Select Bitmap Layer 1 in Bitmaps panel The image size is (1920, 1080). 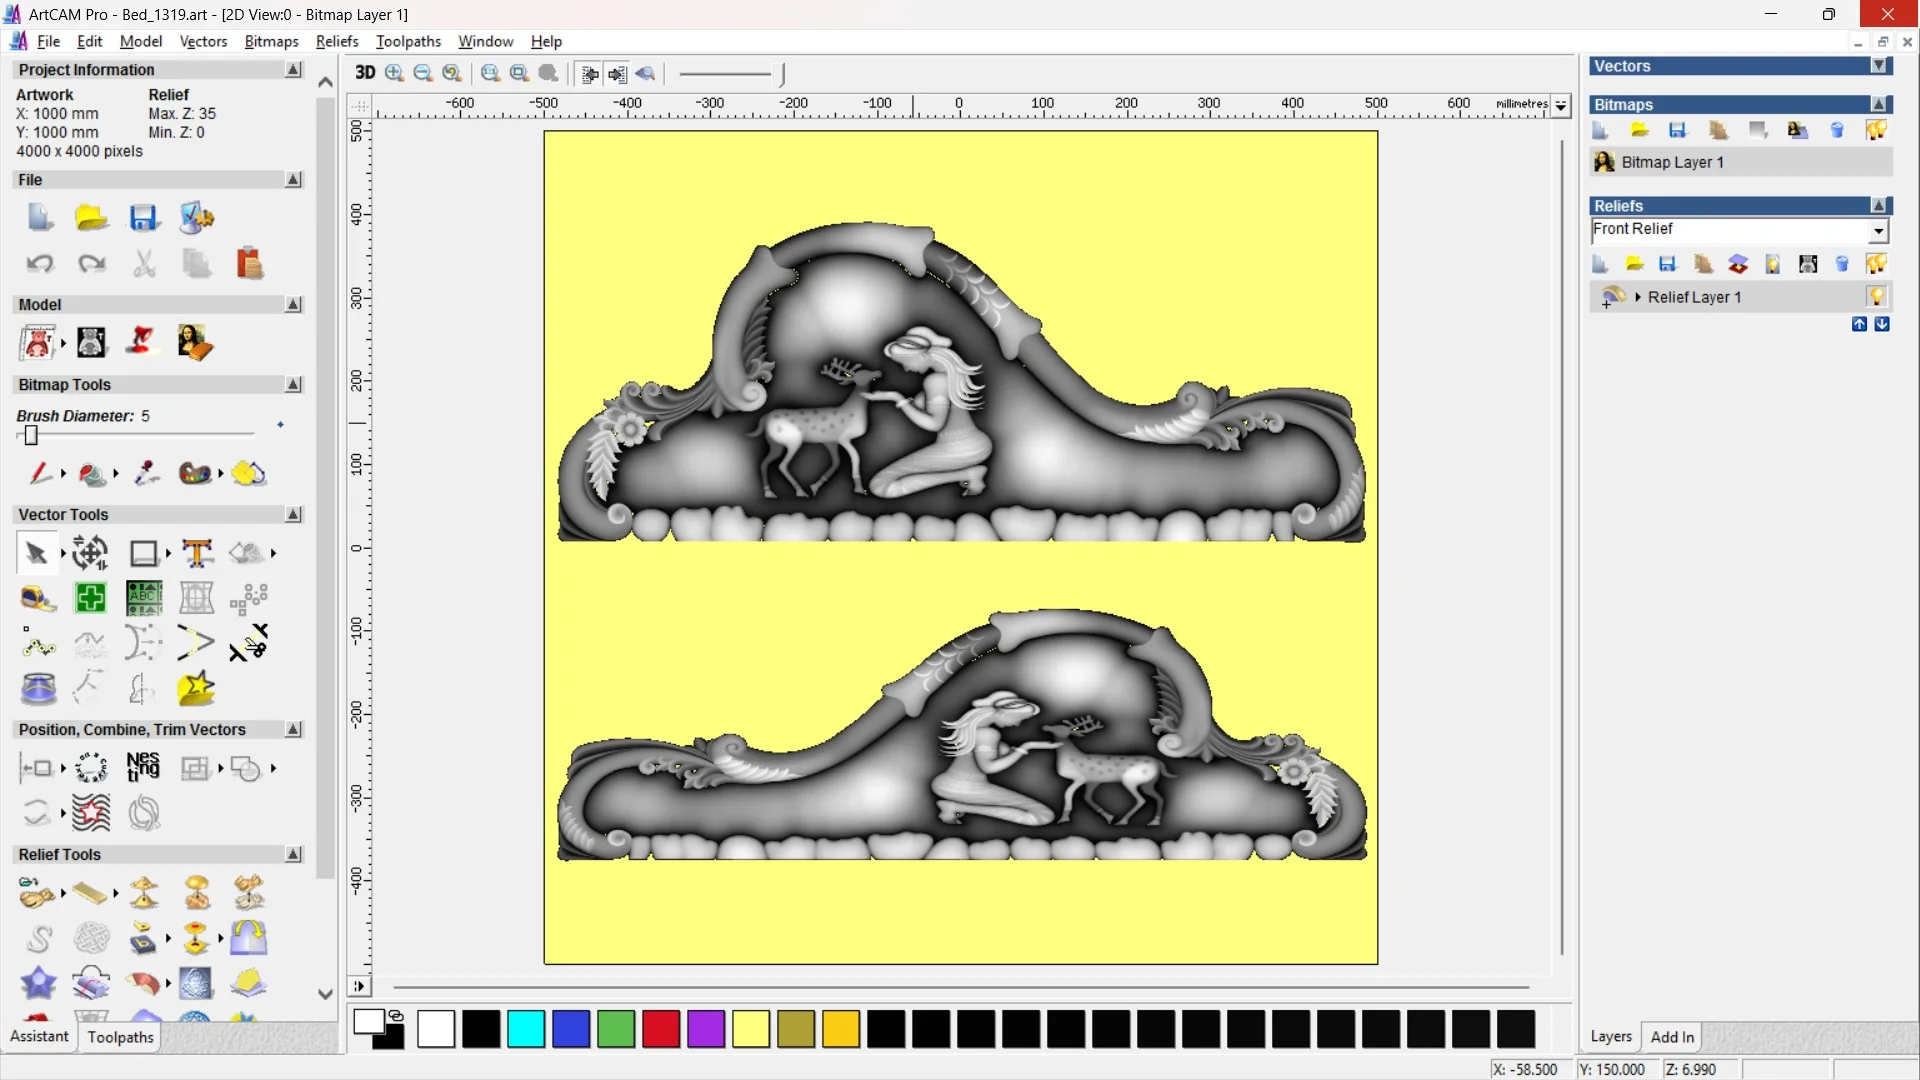coord(1672,162)
